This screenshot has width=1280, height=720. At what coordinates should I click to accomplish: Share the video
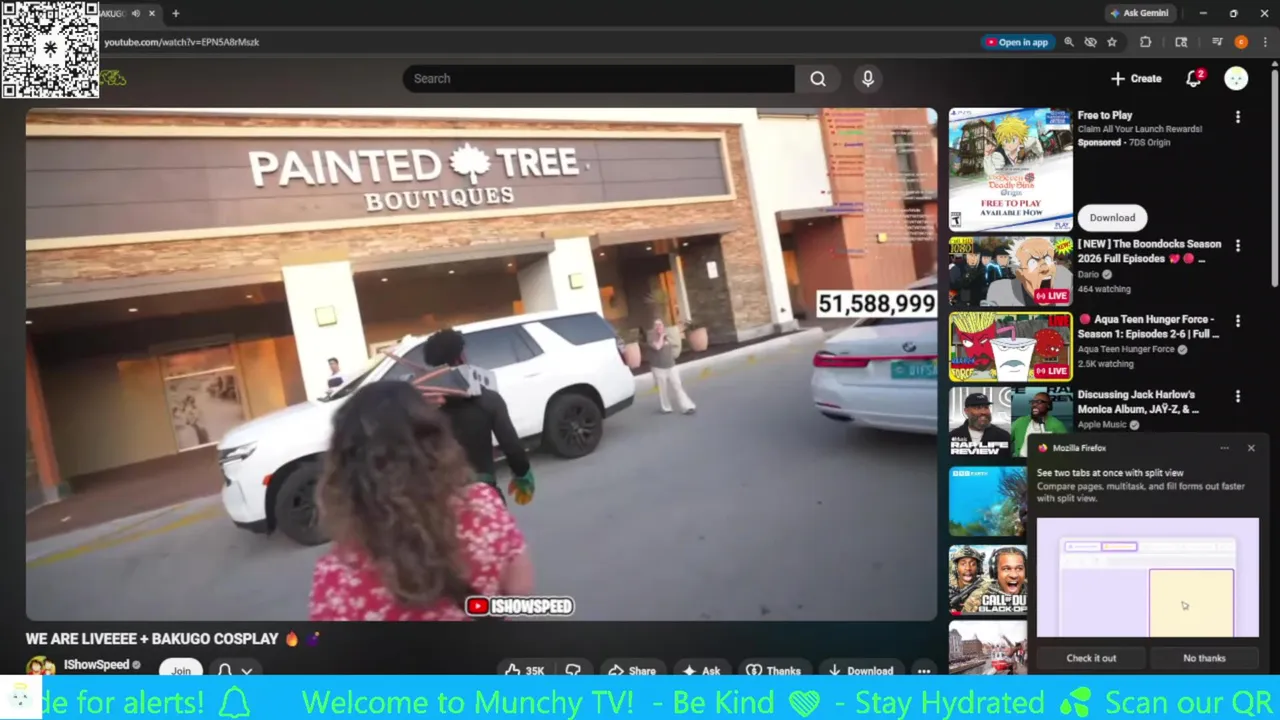point(631,670)
